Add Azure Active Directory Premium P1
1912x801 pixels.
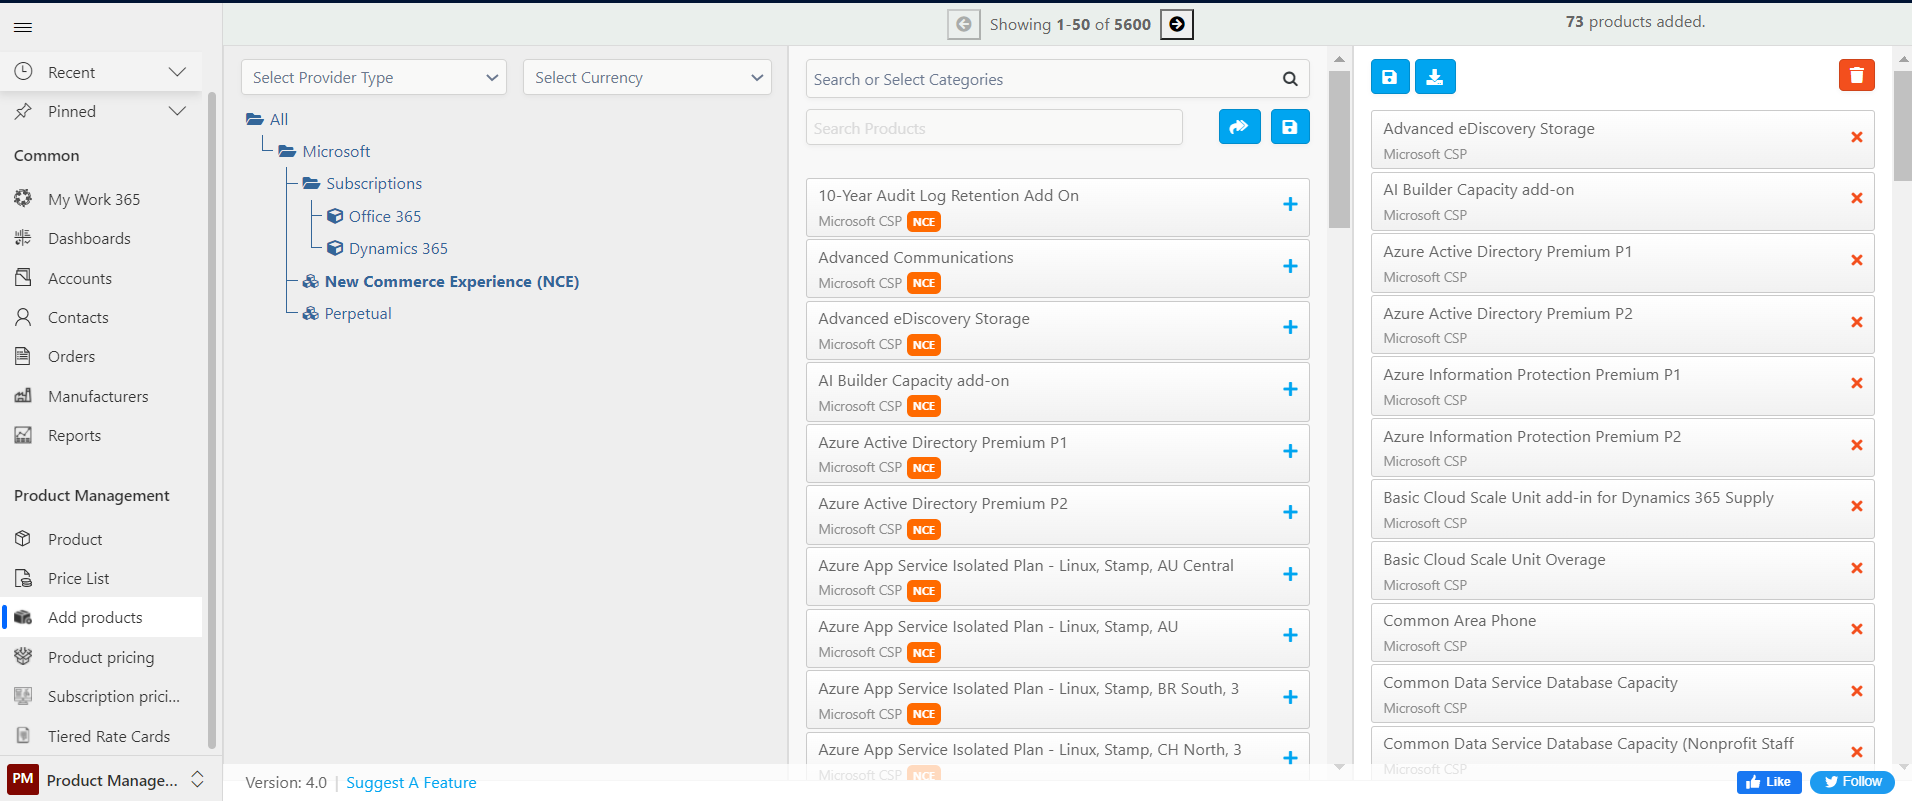pyautogui.click(x=1290, y=451)
